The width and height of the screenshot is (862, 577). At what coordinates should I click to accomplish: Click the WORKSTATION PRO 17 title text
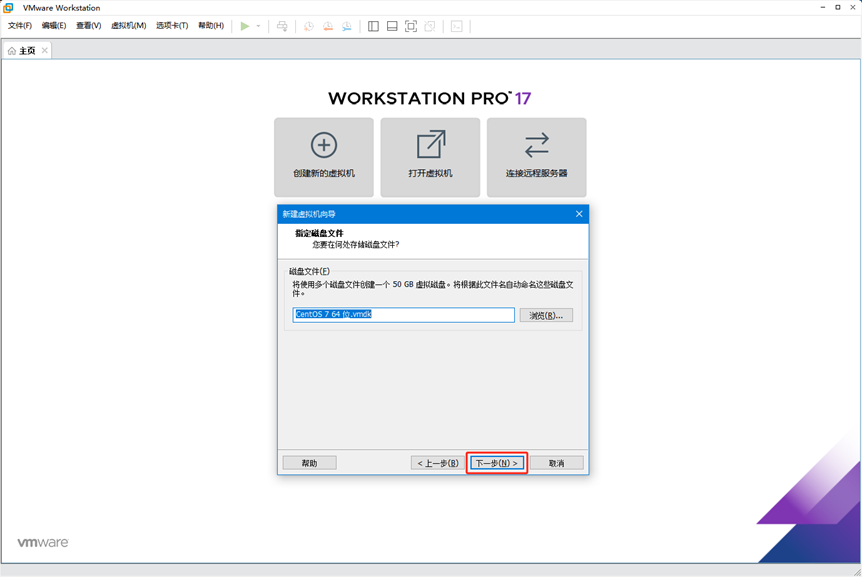click(x=430, y=98)
